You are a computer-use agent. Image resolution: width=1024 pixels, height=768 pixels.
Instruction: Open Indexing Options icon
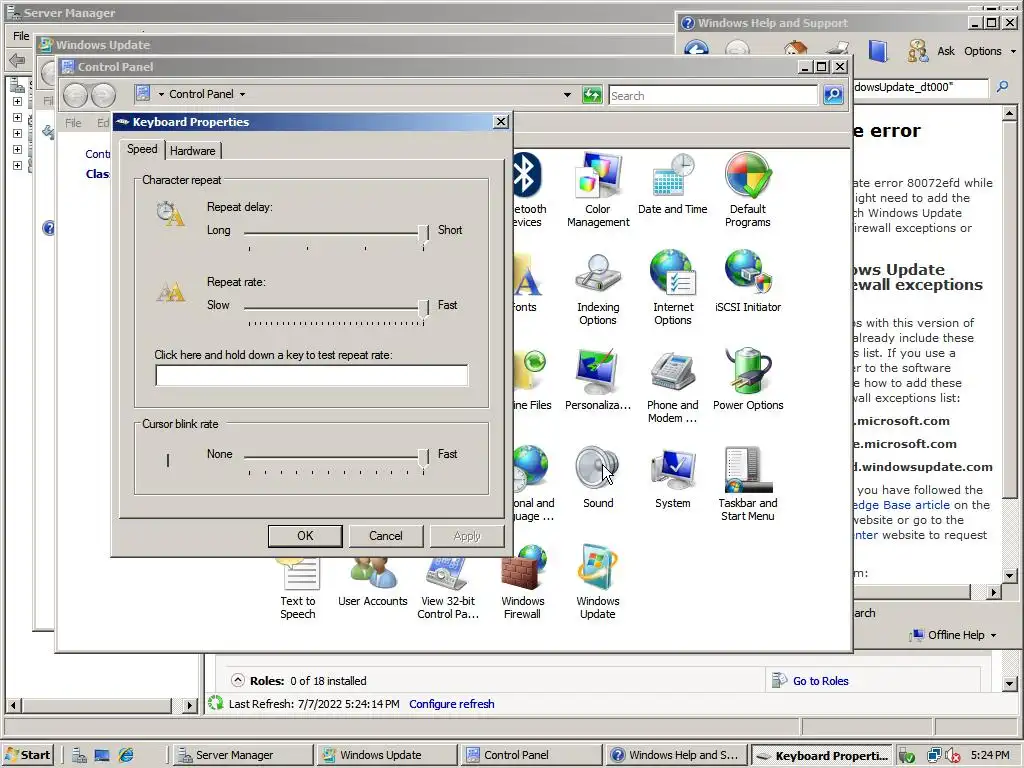(598, 287)
